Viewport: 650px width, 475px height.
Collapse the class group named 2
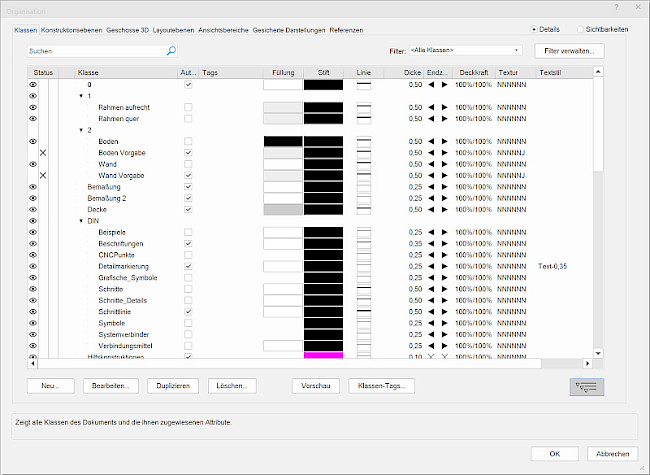[x=80, y=130]
